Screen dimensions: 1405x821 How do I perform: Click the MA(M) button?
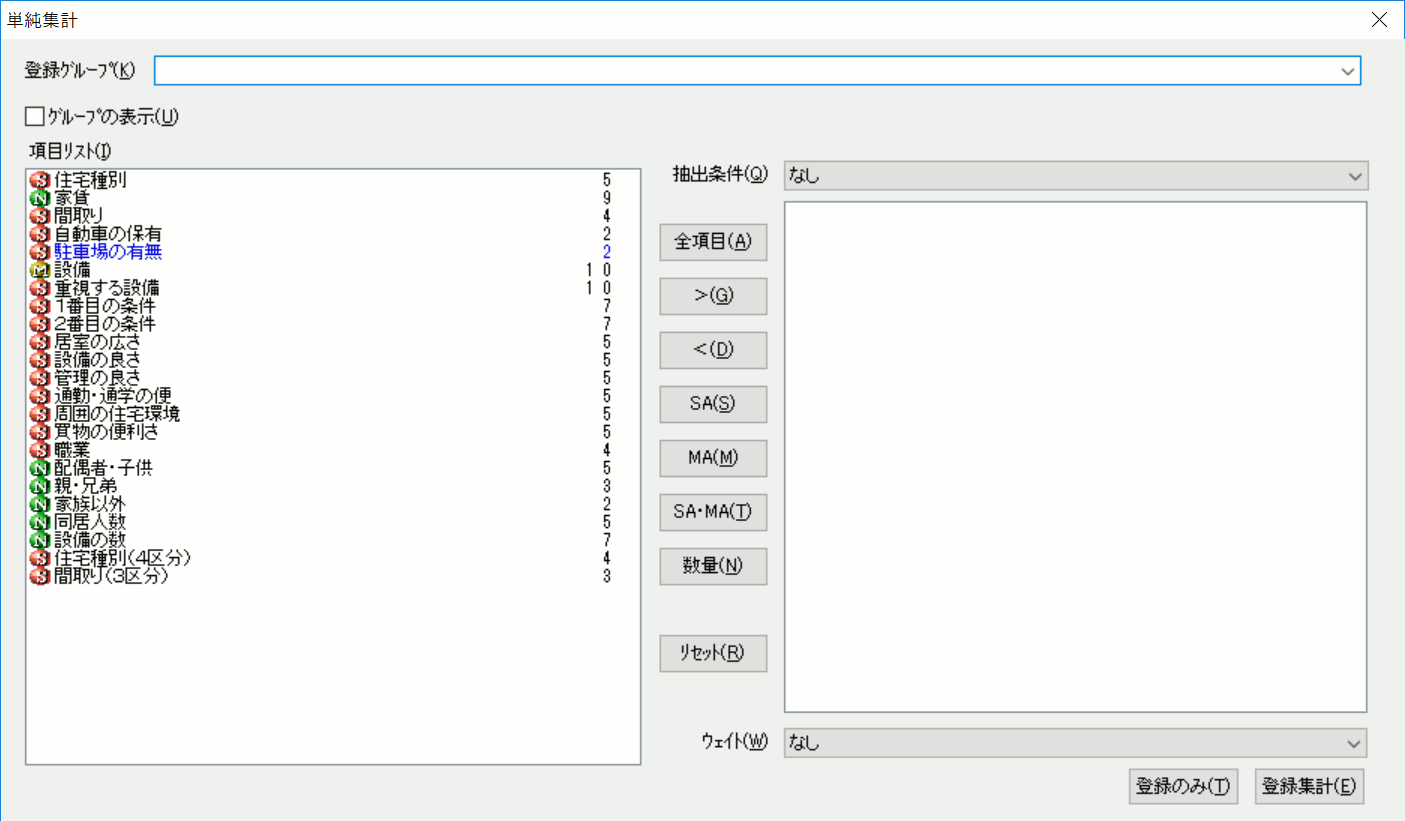coord(713,458)
